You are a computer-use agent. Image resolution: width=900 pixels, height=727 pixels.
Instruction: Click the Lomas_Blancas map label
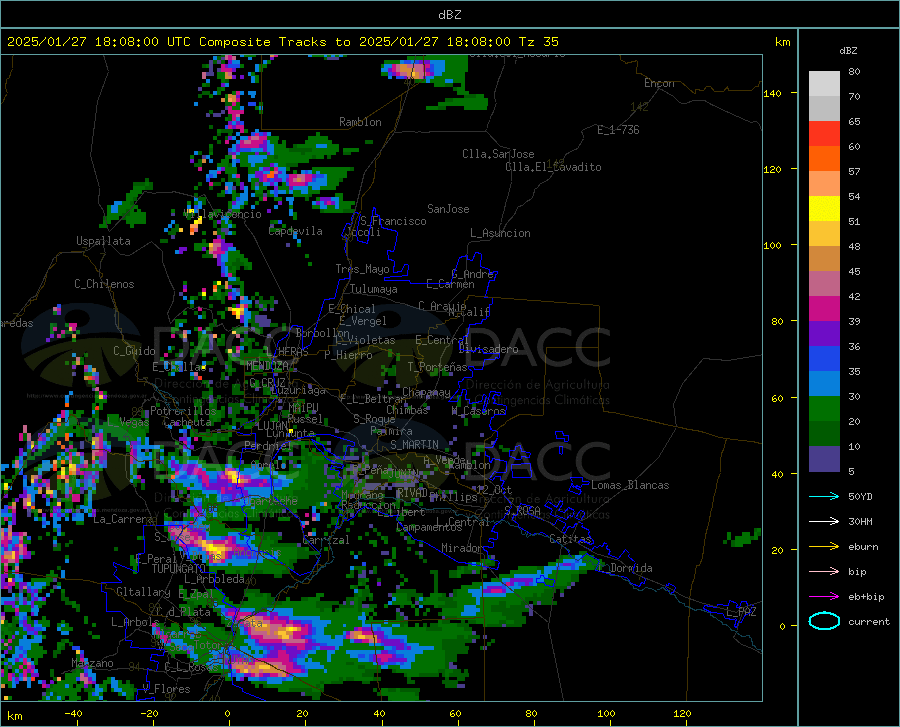630,485
